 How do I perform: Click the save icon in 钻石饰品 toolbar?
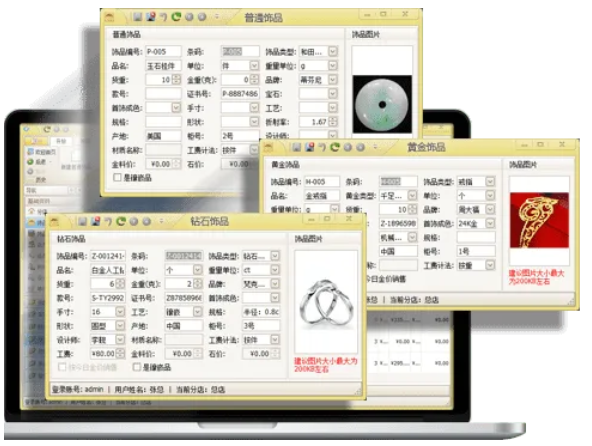tap(82, 222)
